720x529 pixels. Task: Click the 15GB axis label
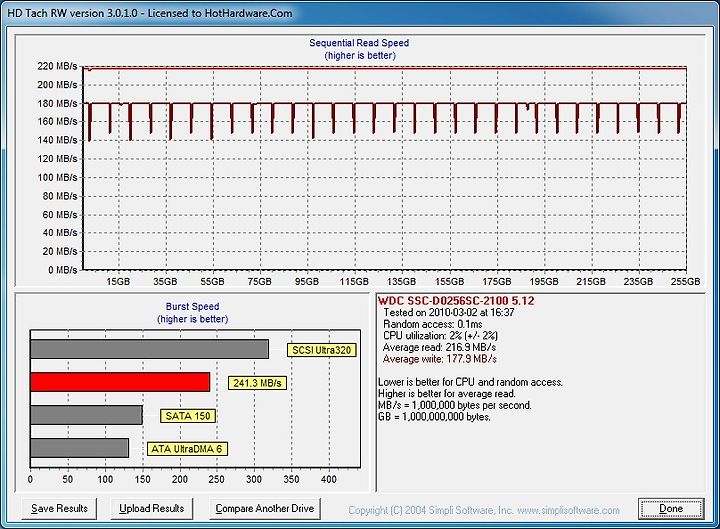coord(118,281)
